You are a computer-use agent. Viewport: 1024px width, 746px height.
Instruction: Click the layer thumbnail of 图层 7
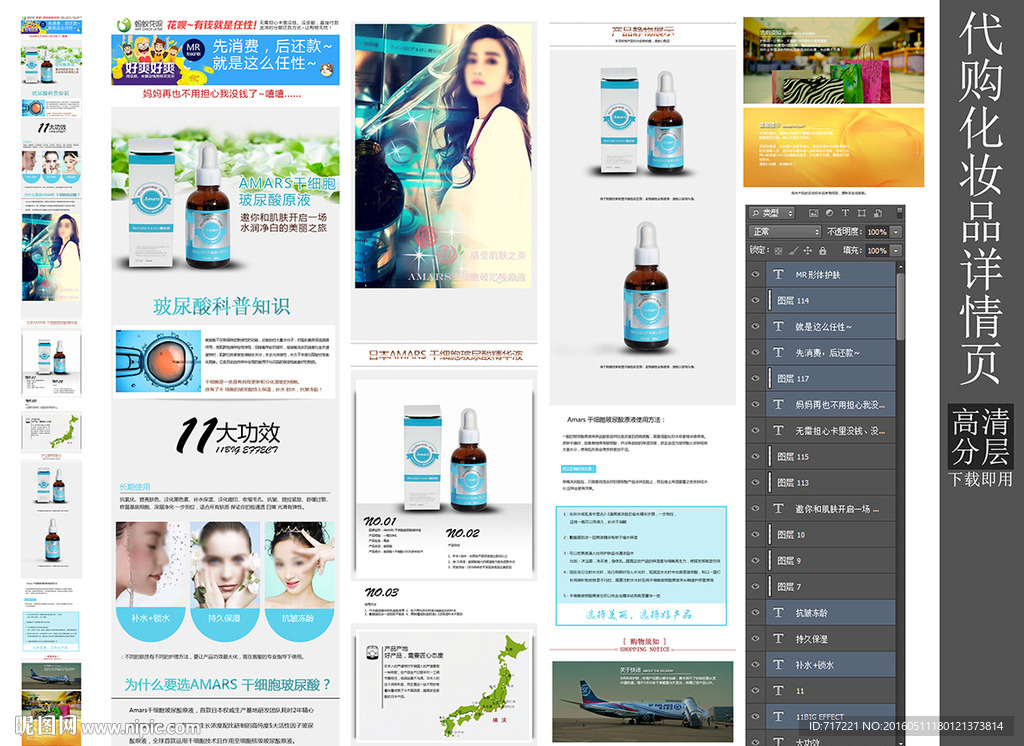click(x=770, y=587)
